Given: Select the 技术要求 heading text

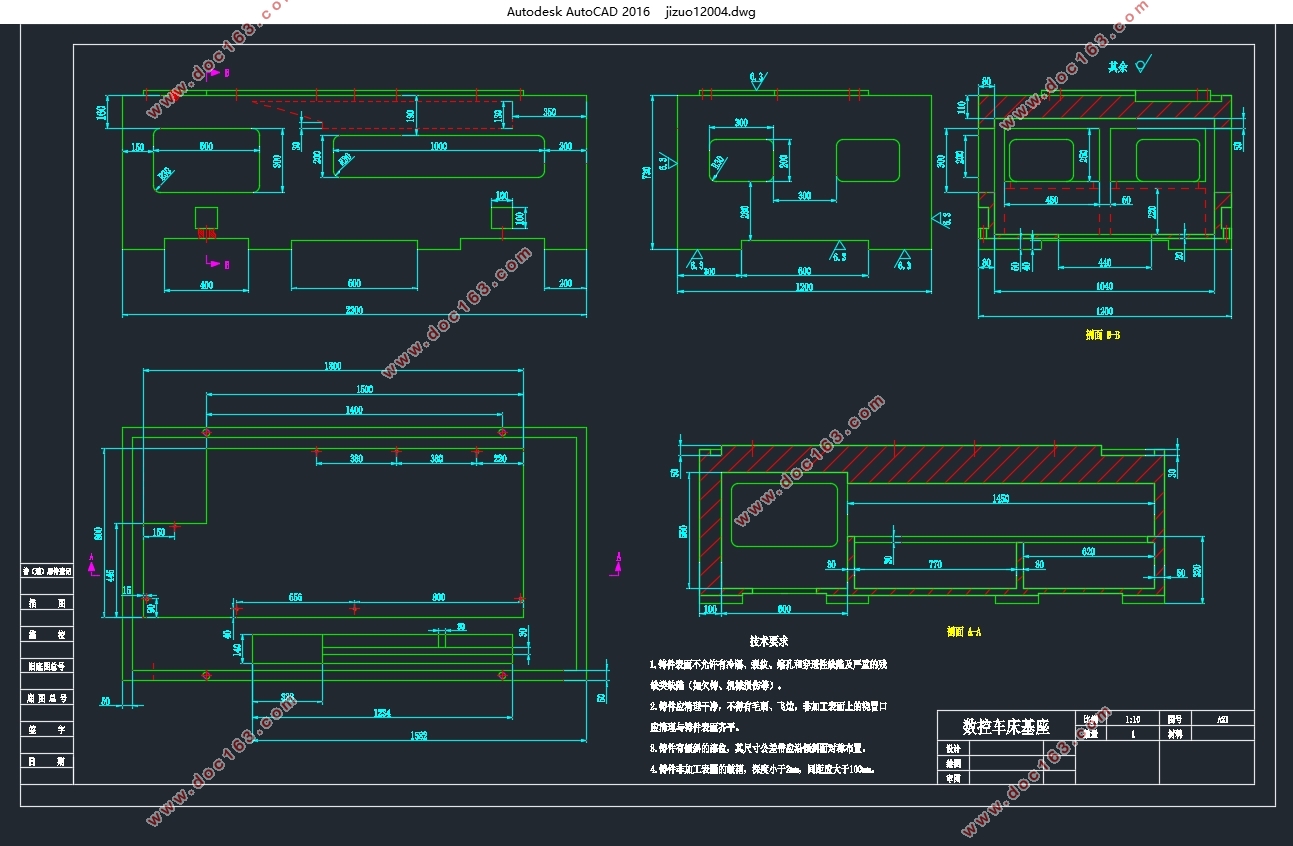Looking at the screenshot, I should (769, 641).
